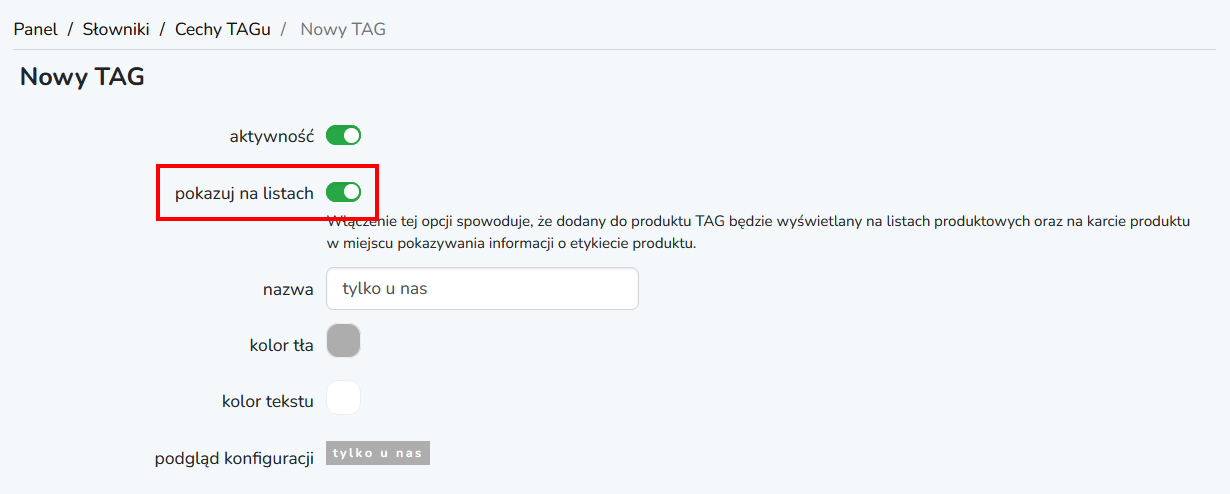Click the pokazuj na listach label
Screen dimensions: 1230x494
244,193
